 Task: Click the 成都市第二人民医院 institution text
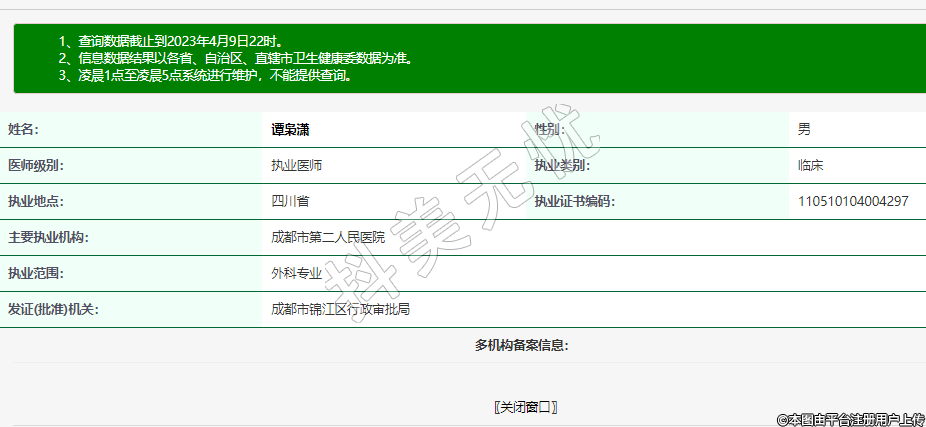coord(328,238)
